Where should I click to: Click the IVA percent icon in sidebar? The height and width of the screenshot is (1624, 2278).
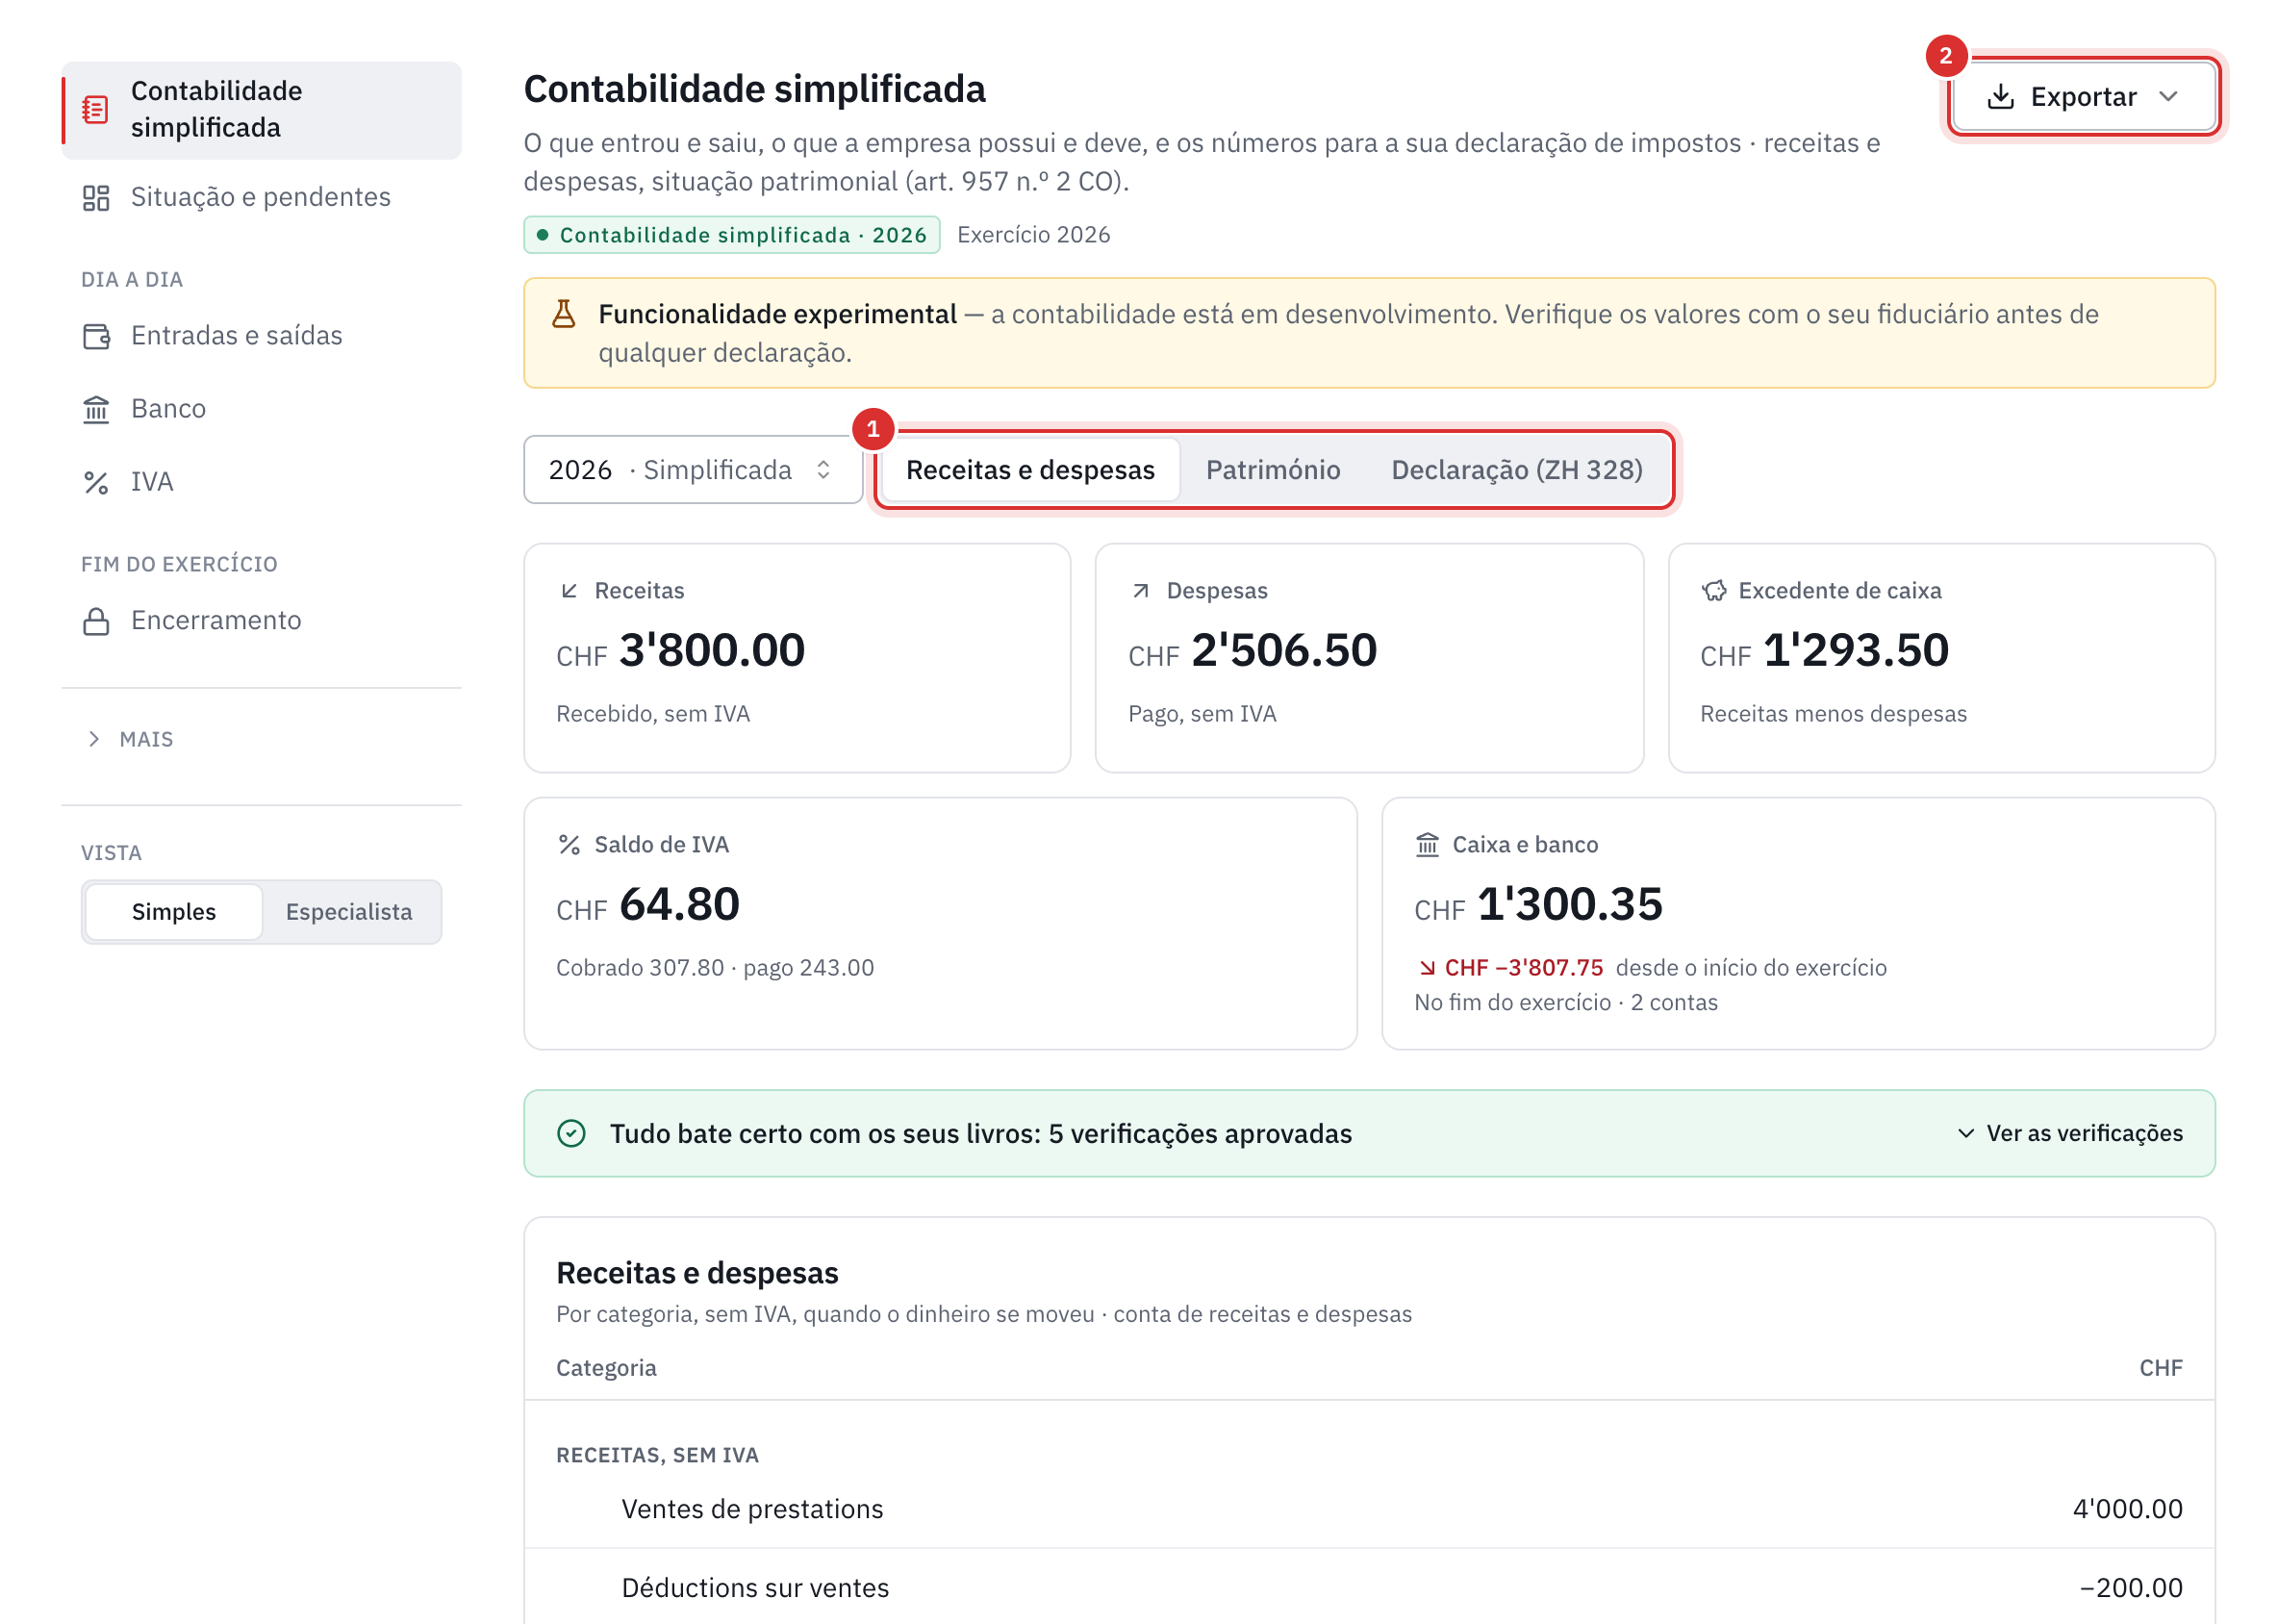(96, 482)
